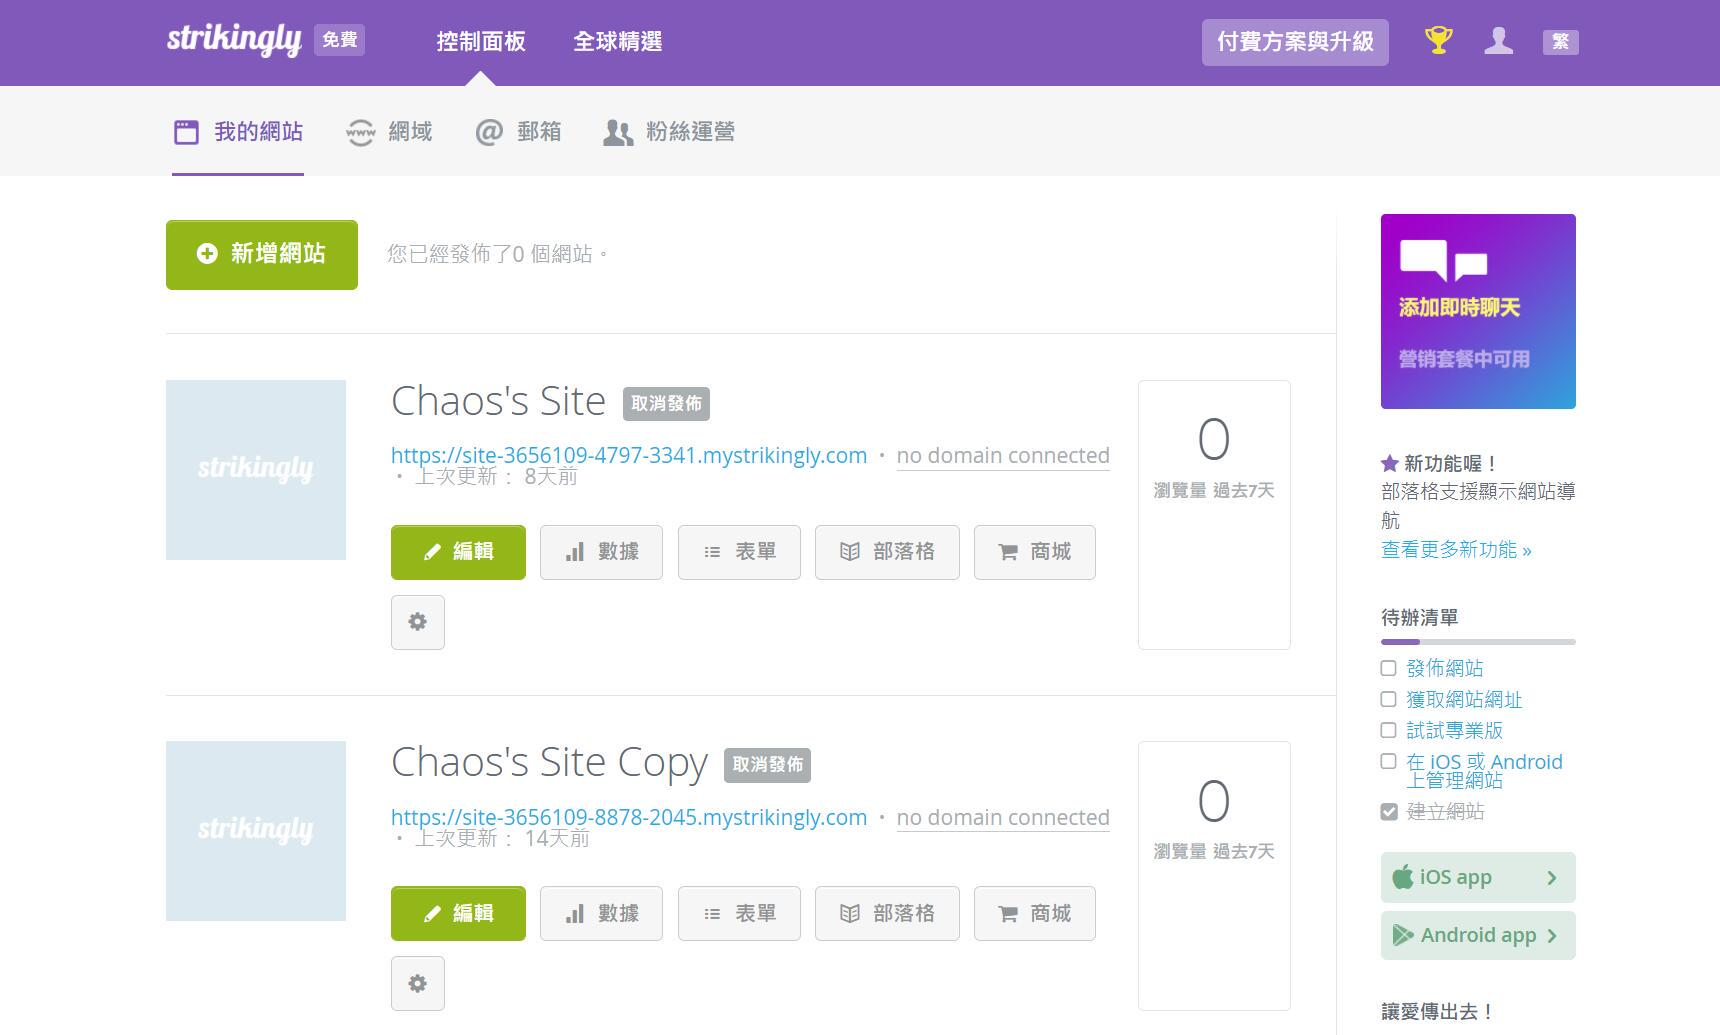Click the 新增網站 button
The width and height of the screenshot is (1720, 1035).
(261, 254)
